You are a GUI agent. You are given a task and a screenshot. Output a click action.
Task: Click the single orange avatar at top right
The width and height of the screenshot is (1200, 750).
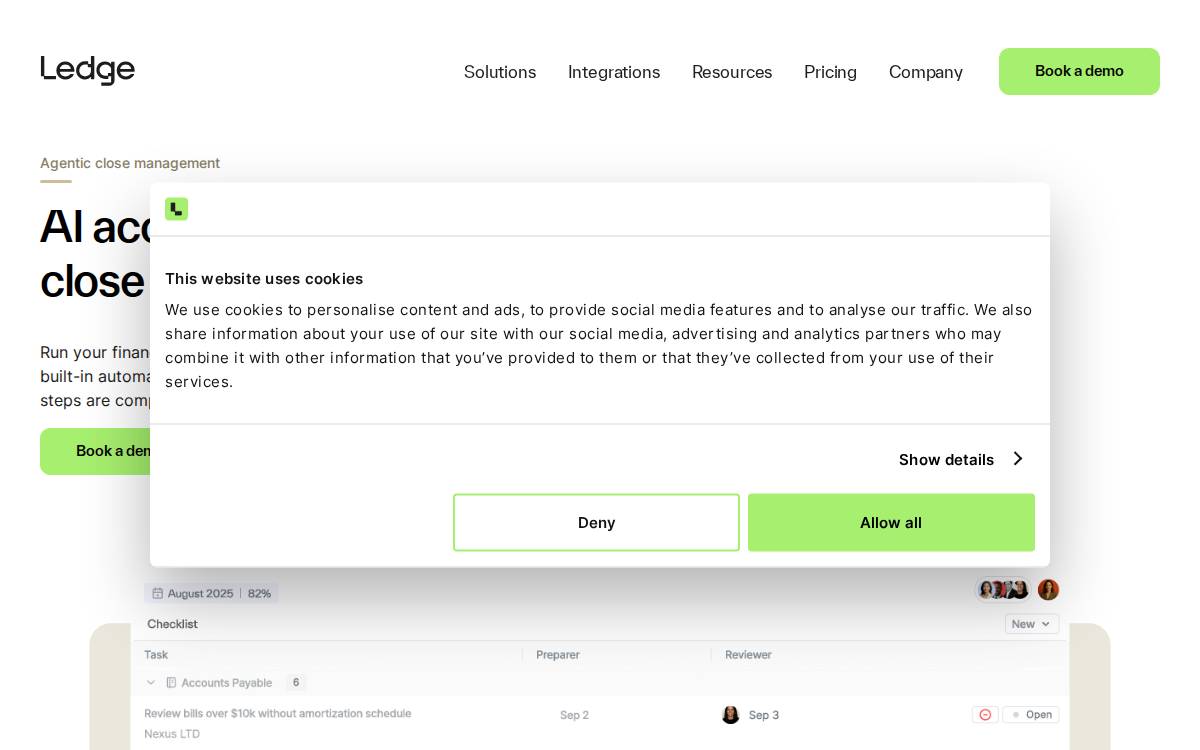click(1048, 590)
